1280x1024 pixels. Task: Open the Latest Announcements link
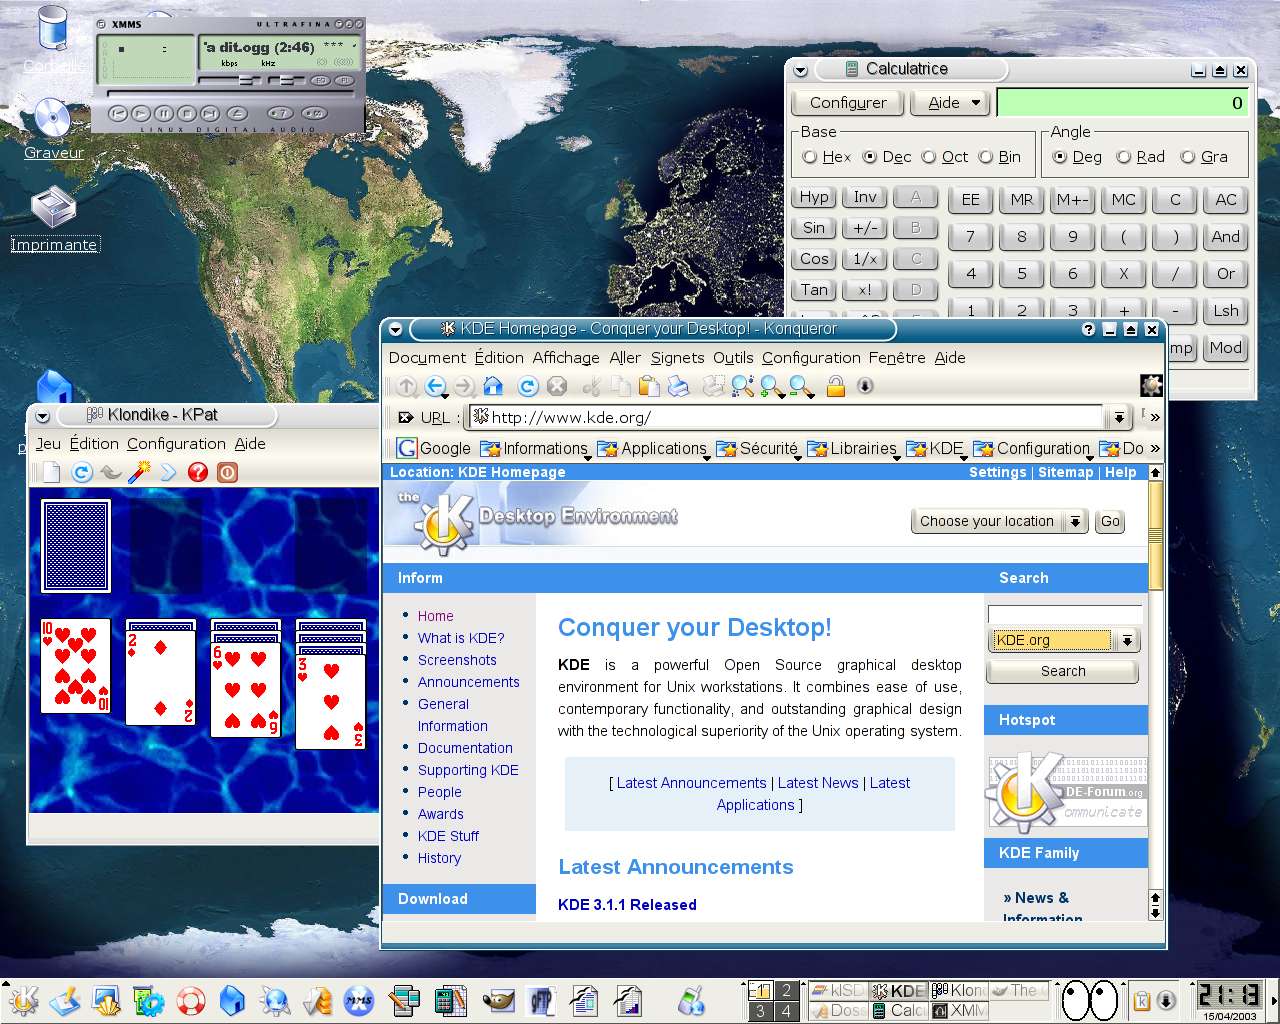(x=691, y=783)
